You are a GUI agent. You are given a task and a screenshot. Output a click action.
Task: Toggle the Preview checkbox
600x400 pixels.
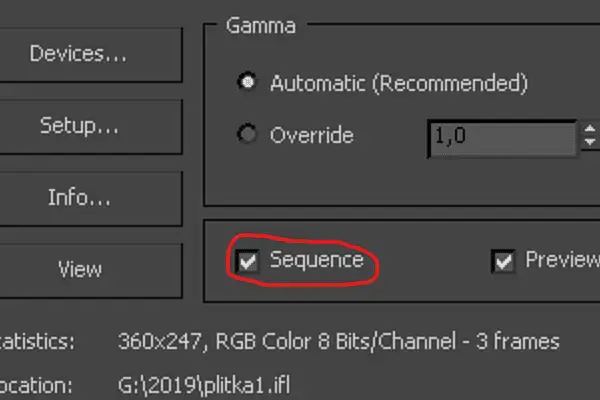pyautogui.click(x=503, y=262)
